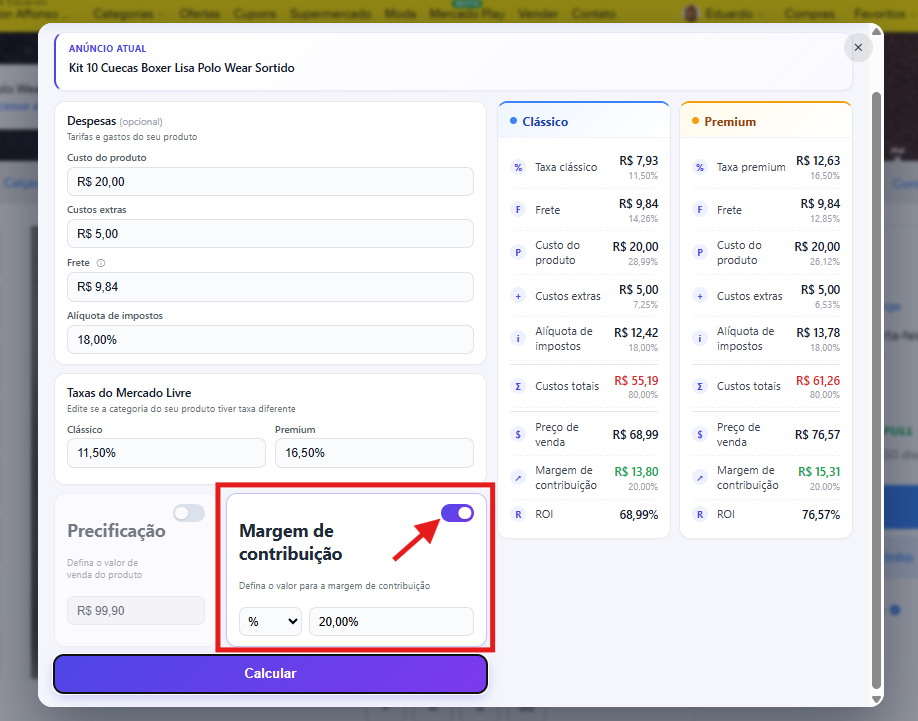Click the blue dot beside Clássico heading
918x721 pixels.
click(x=513, y=121)
